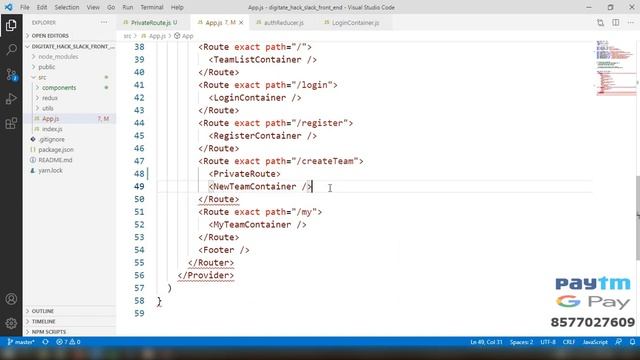This screenshot has width=640, height=360.
Task: Open the README.md file
Action: 55,160
